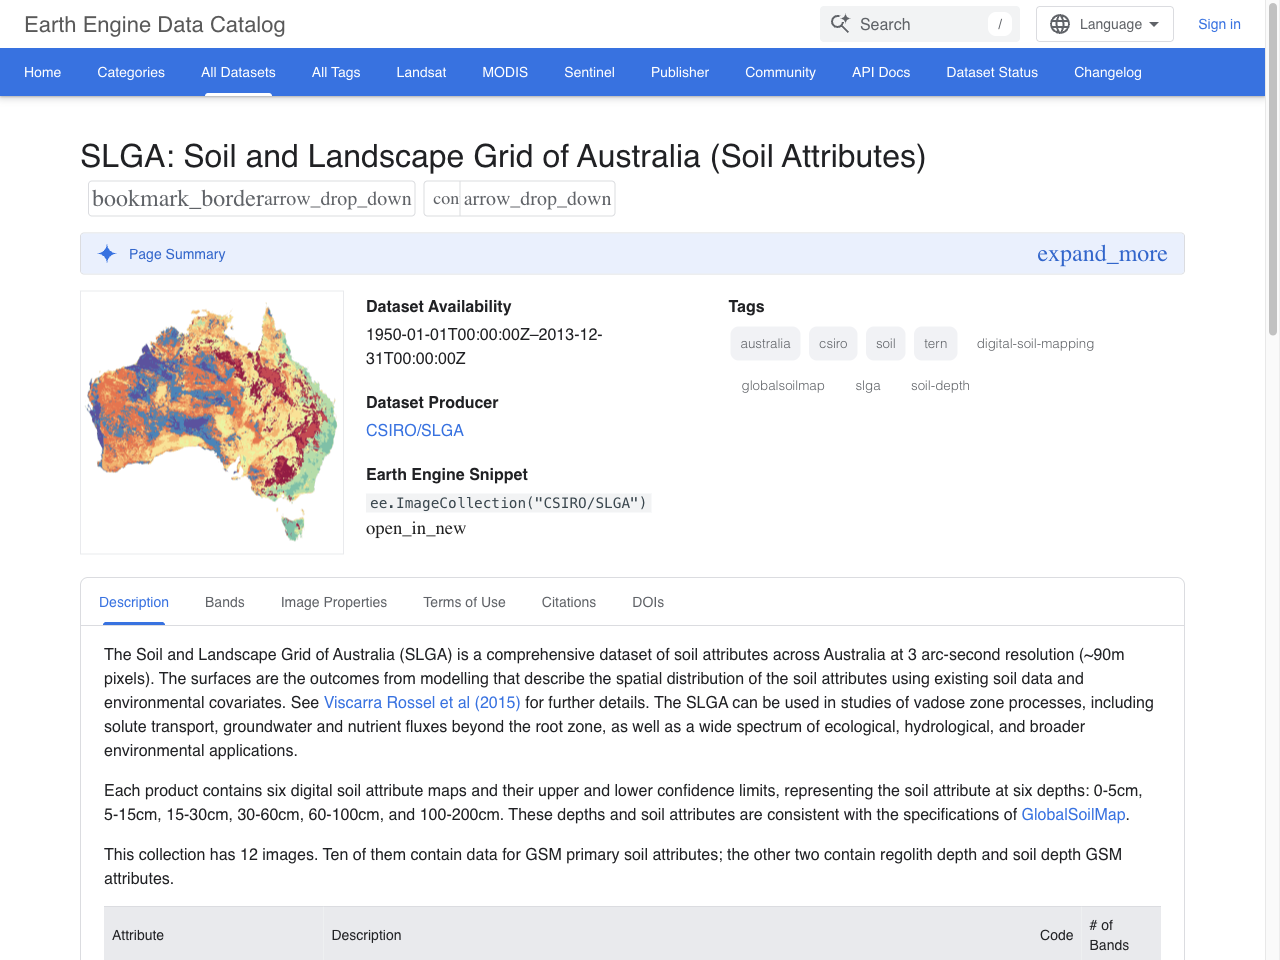This screenshot has height=960, width=1280.
Task: Follow the Viscarra Rossel et al (2015) link
Action: click(x=421, y=702)
